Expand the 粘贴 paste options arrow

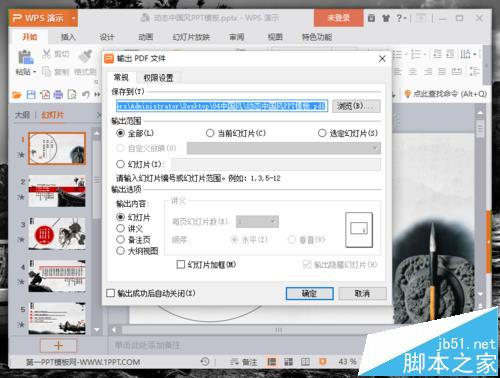(34, 72)
